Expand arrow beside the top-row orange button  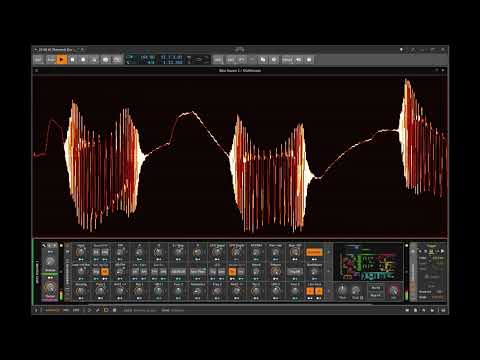tap(329, 252)
